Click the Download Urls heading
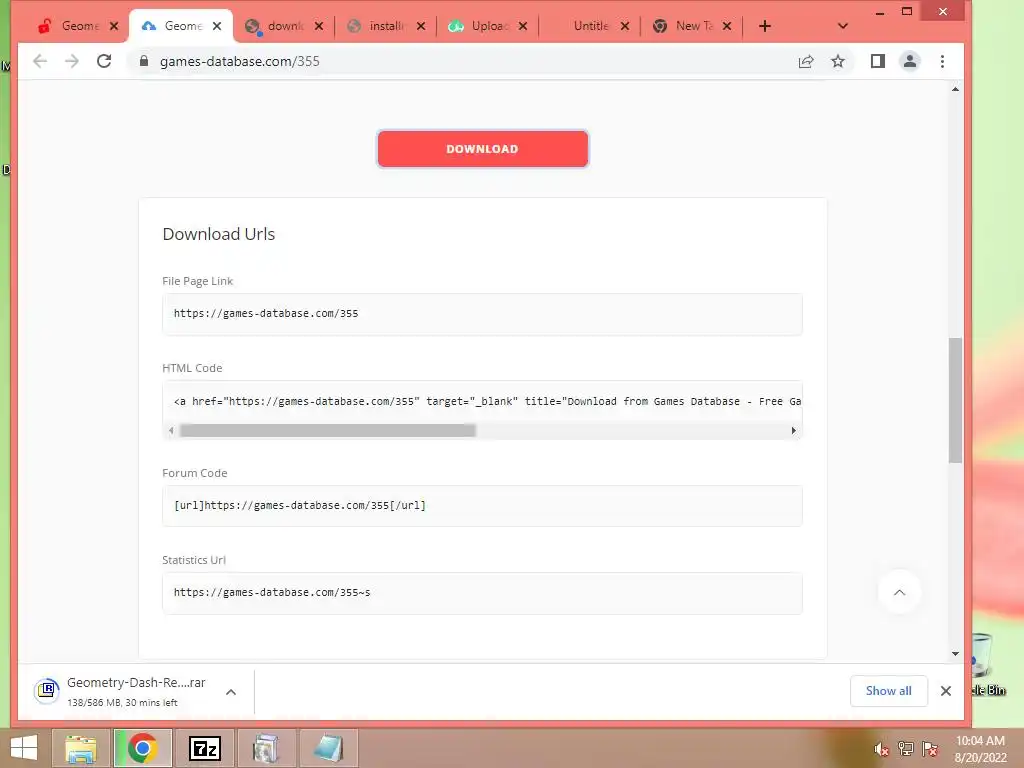Viewport: 1024px width, 768px height. (x=219, y=234)
